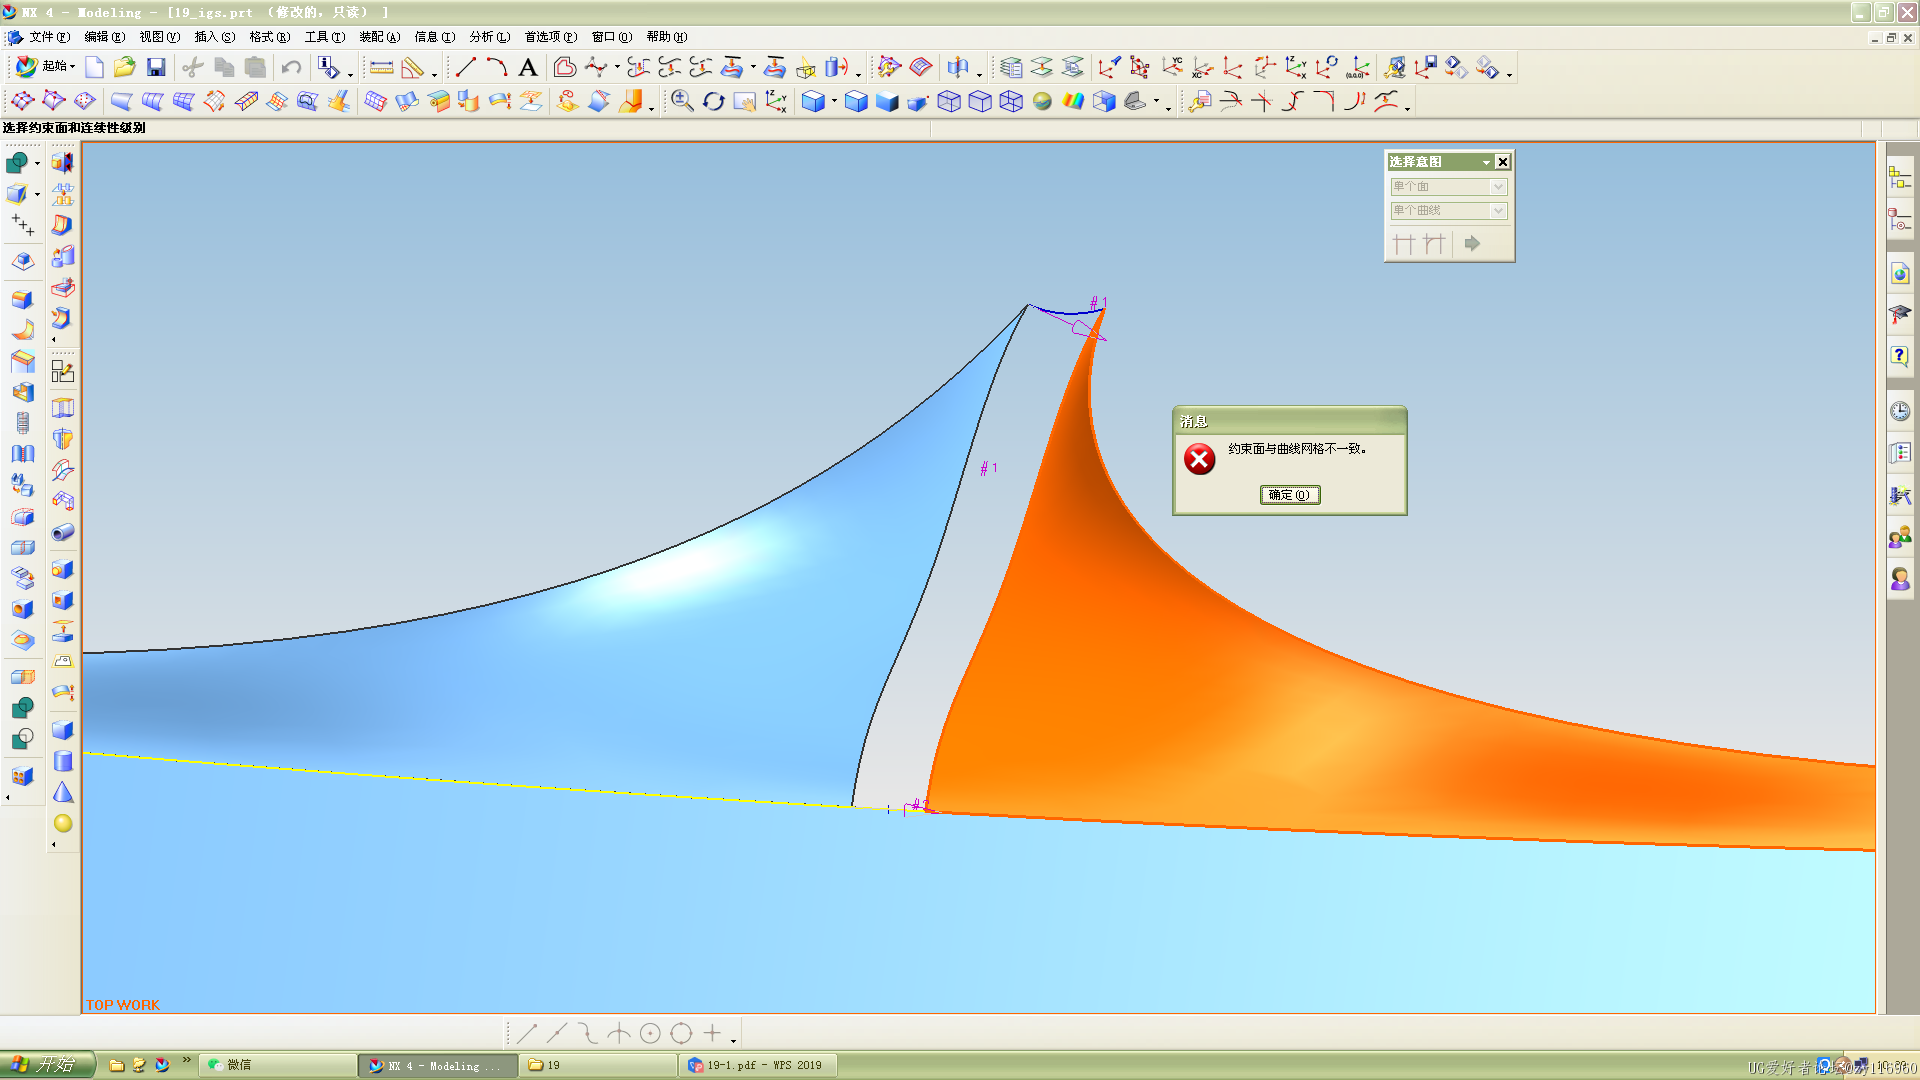Switch to 微信 in the taskbar

pos(278,1065)
